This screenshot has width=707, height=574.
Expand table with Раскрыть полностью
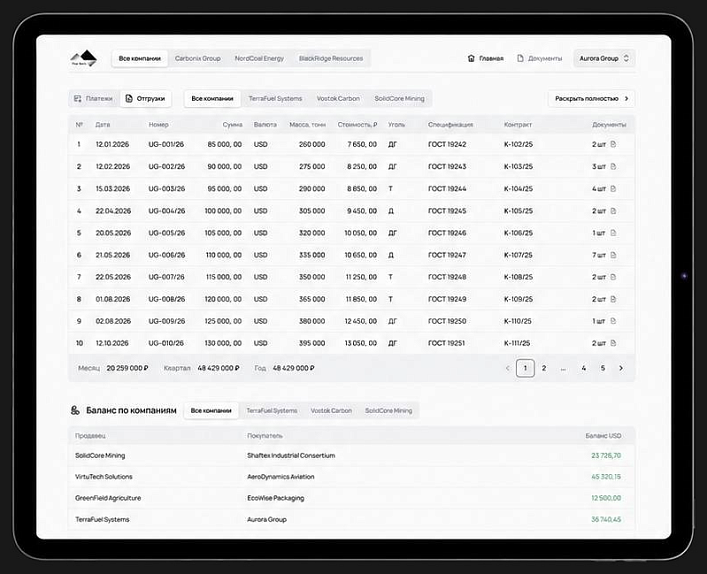(x=592, y=98)
